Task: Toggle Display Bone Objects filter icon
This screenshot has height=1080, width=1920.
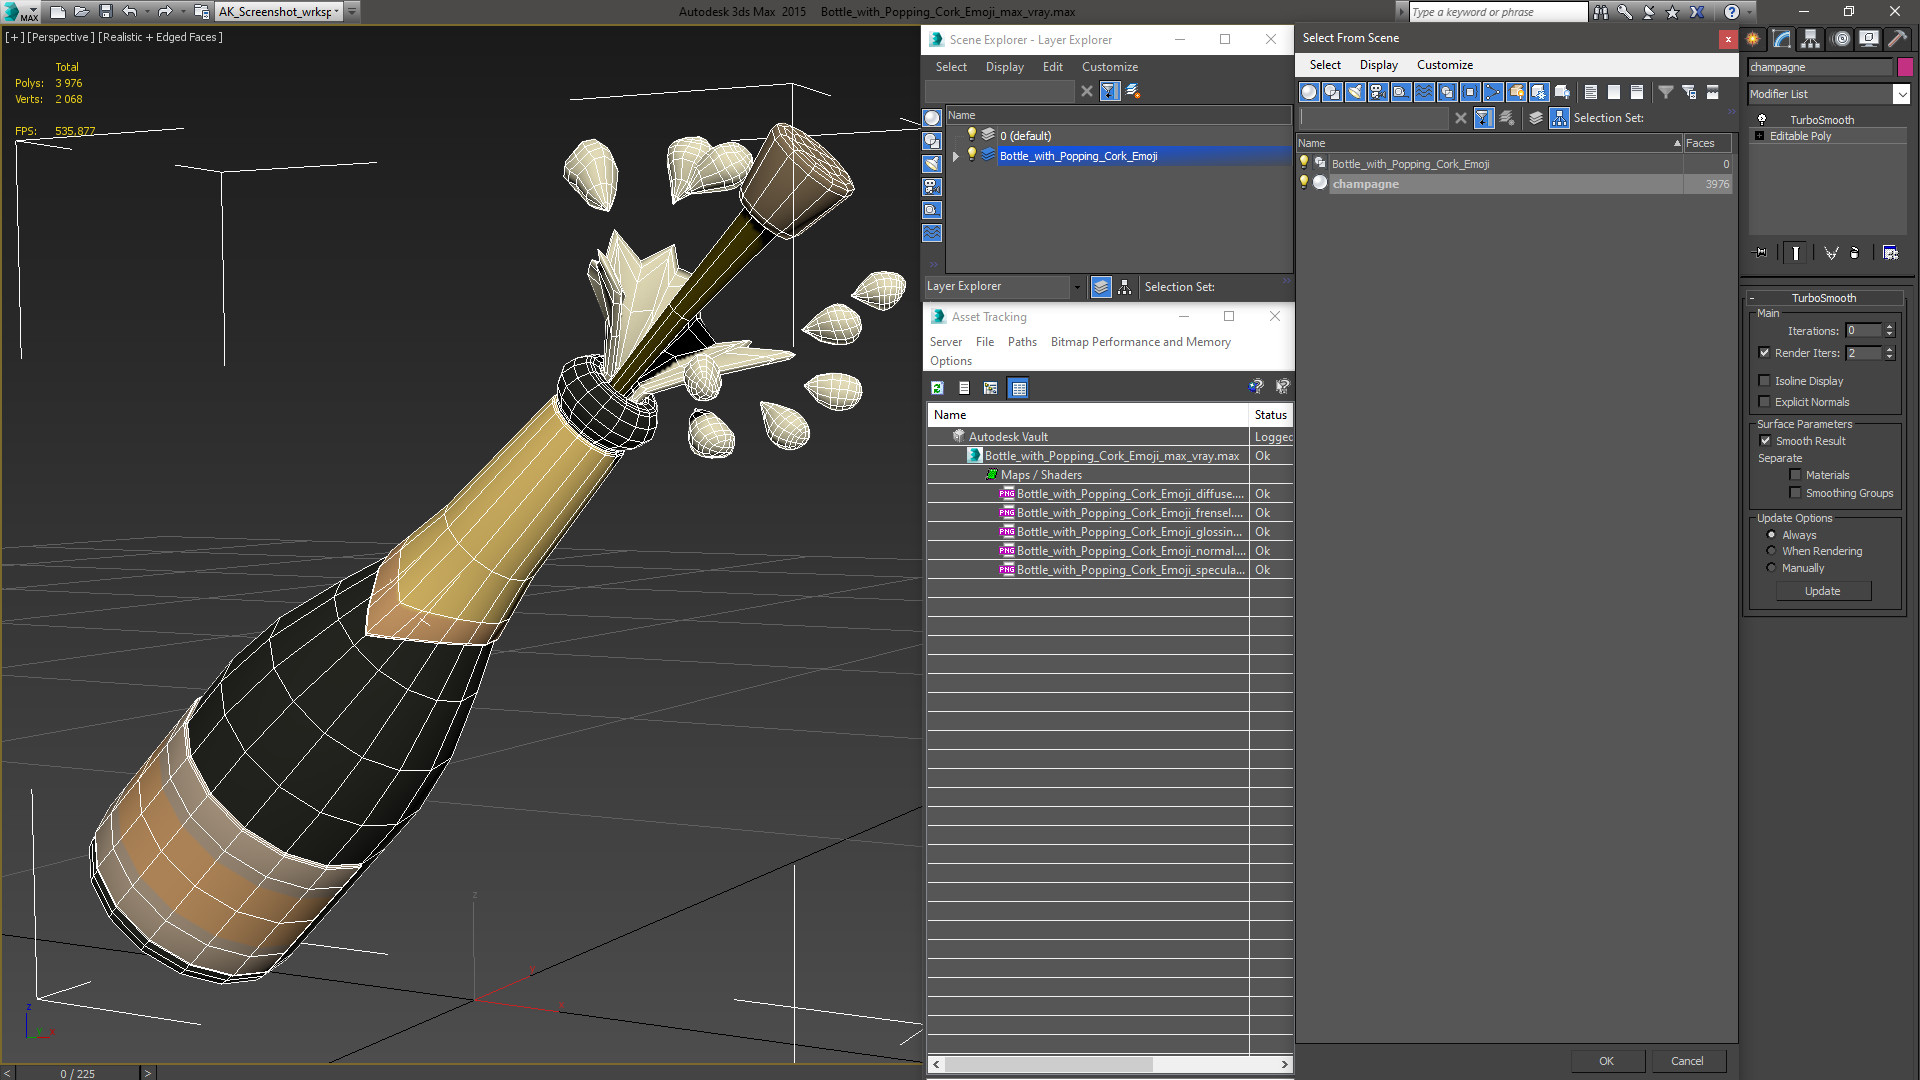Action: pos(1493,92)
